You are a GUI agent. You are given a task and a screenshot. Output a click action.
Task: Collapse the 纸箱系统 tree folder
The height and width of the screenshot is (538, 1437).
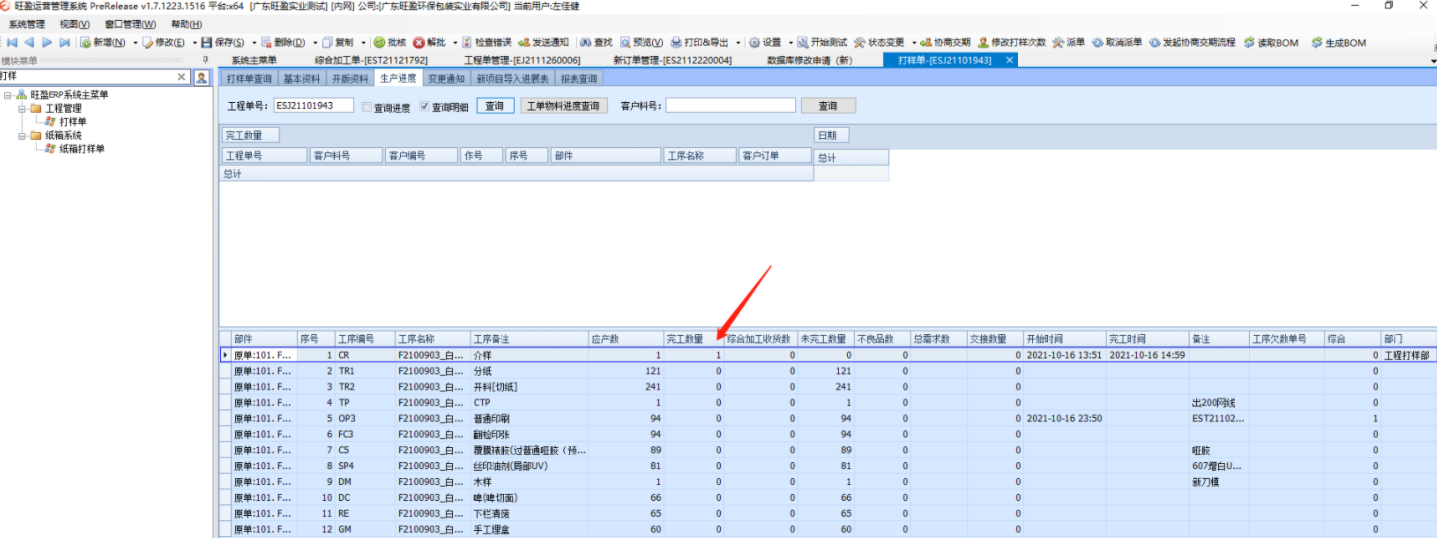point(21,135)
